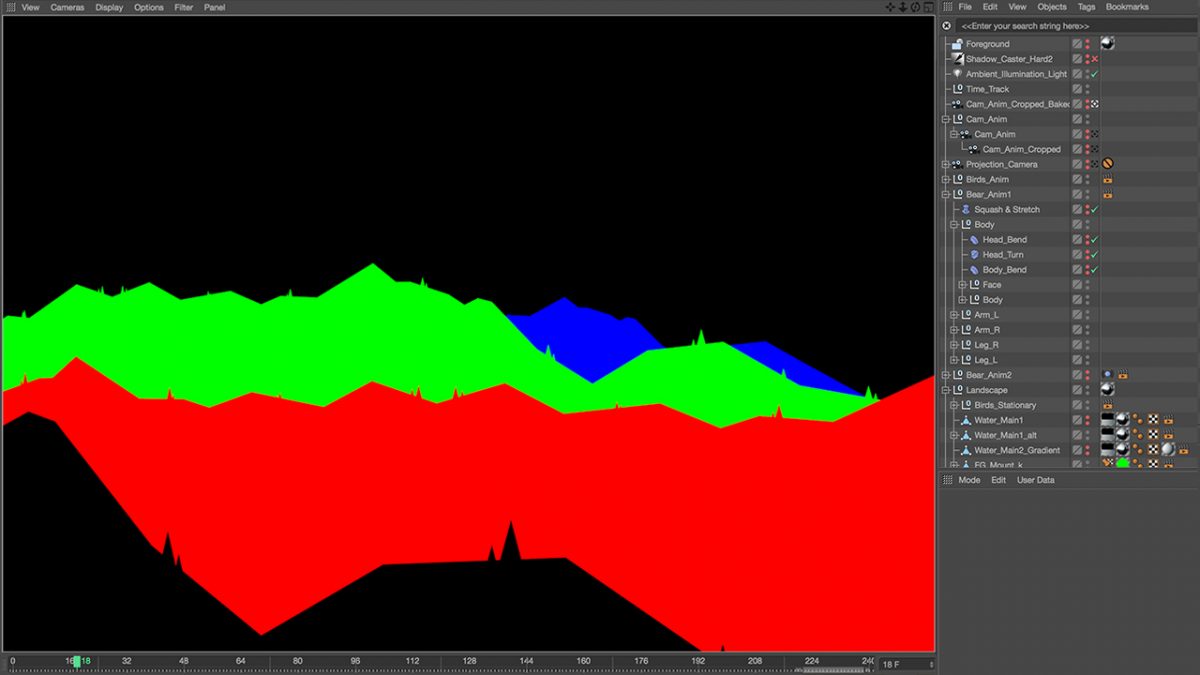This screenshot has height=675, width=1200.
Task: Open the Cameras menu in viewport
Action: point(68,7)
